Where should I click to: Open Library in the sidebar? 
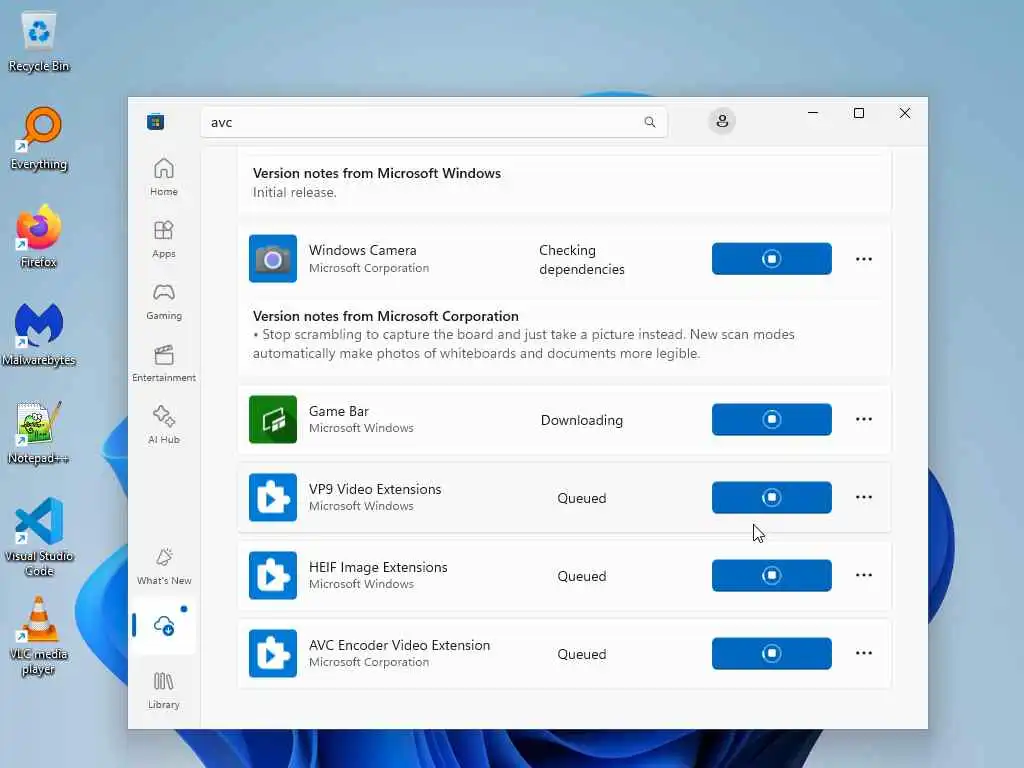(x=164, y=690)
